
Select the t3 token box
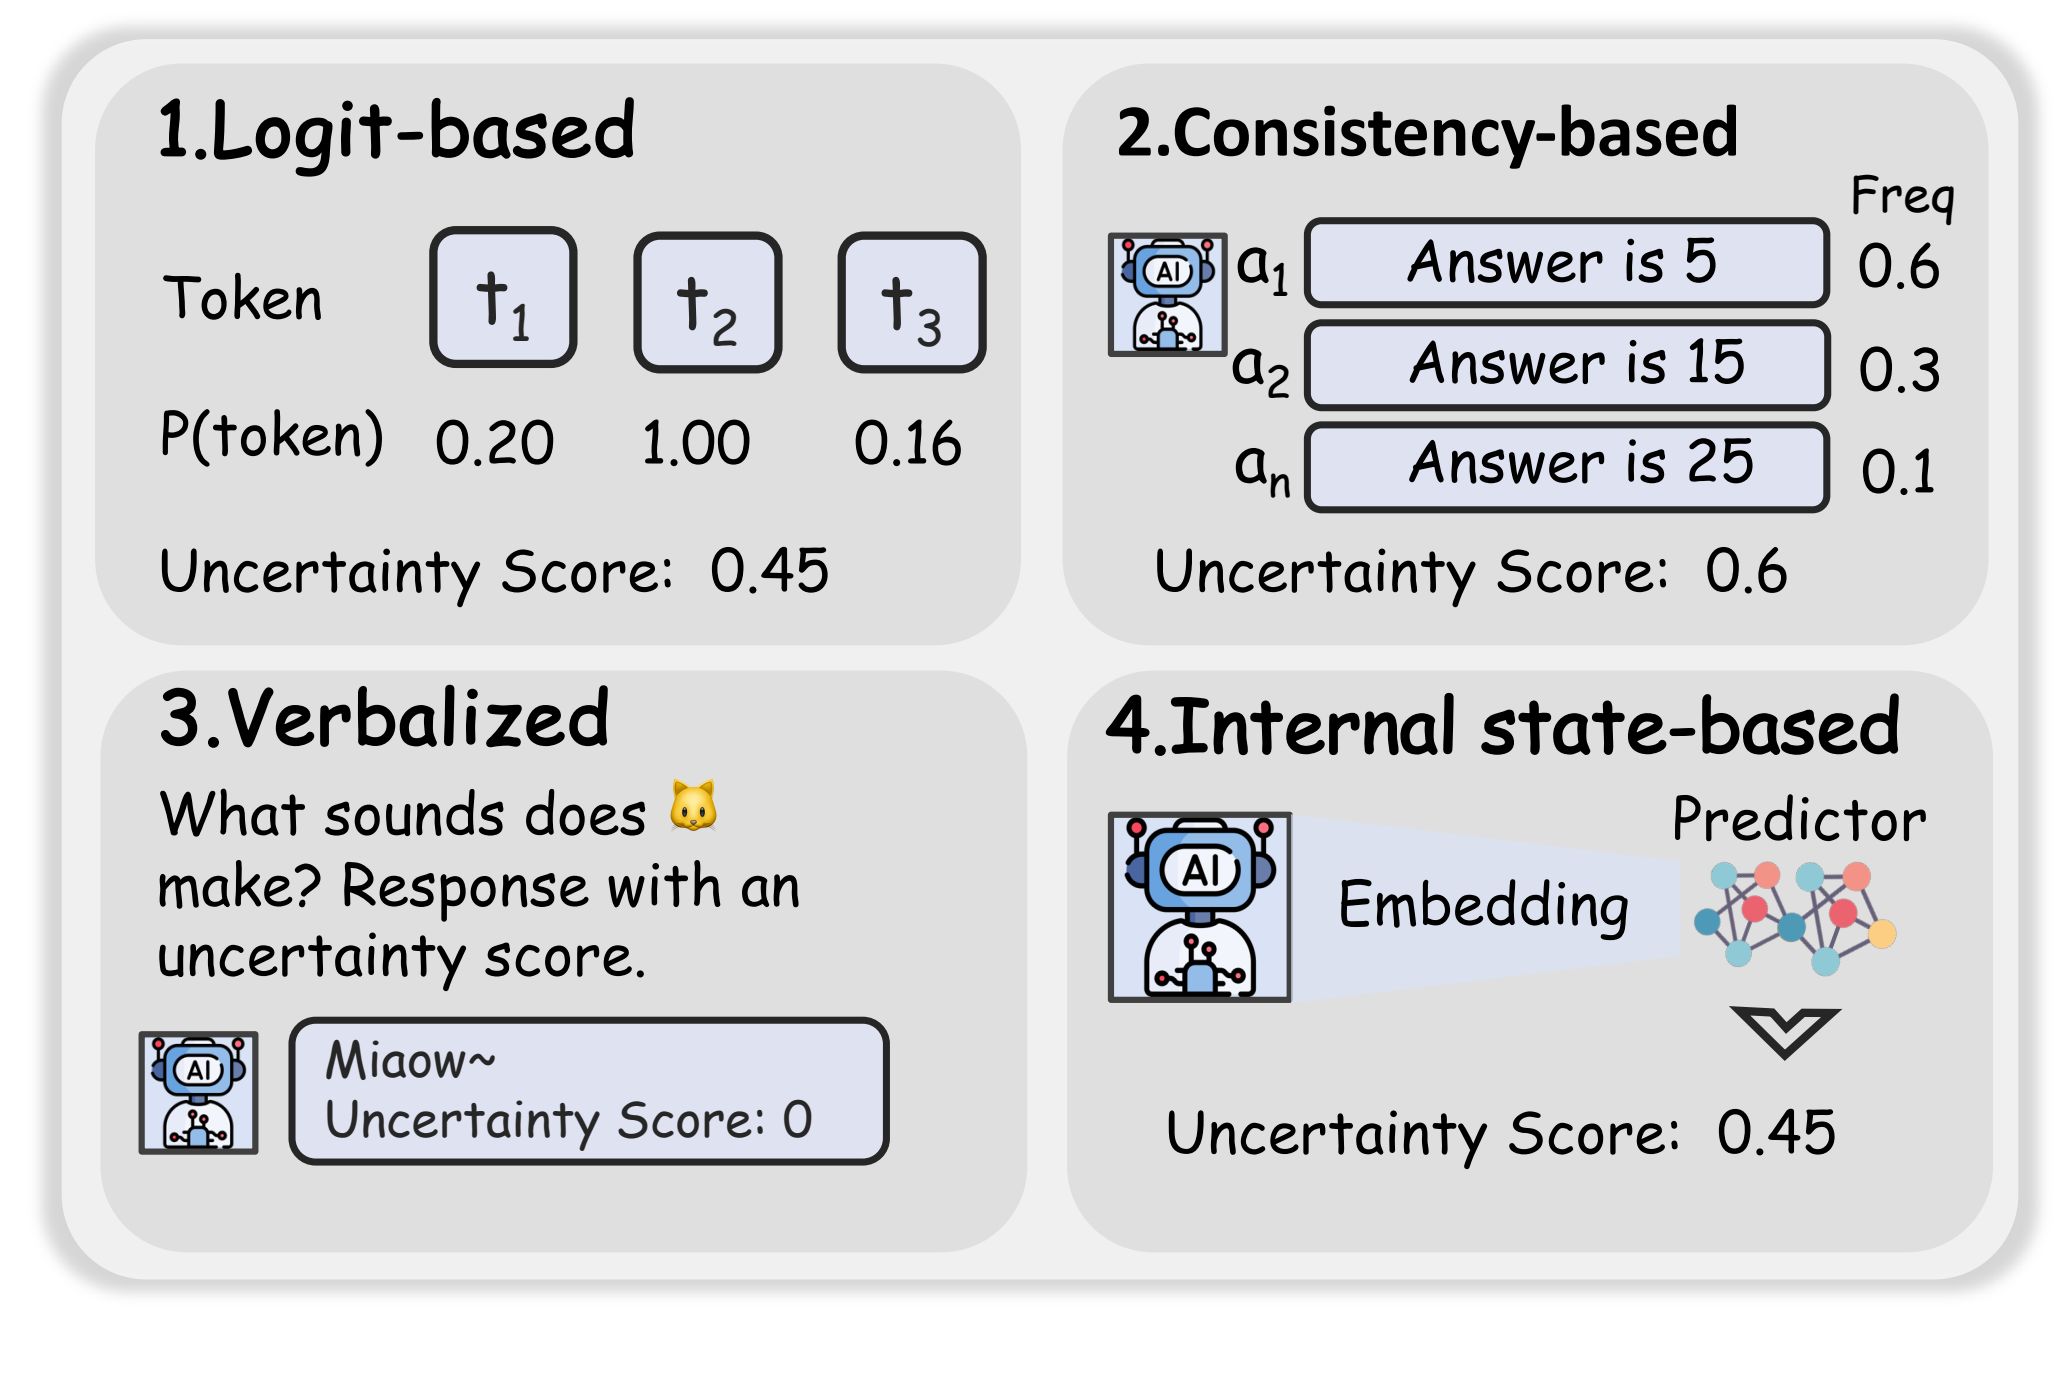tap(911, 302)
